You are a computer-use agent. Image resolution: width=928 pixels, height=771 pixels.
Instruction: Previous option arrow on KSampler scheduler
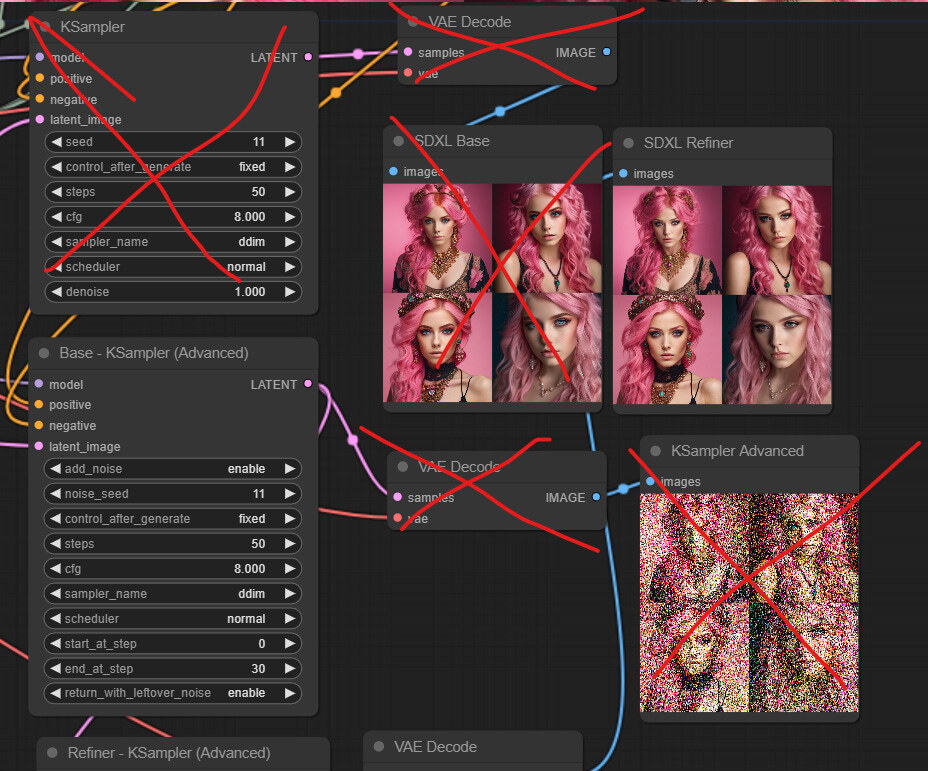56,267
